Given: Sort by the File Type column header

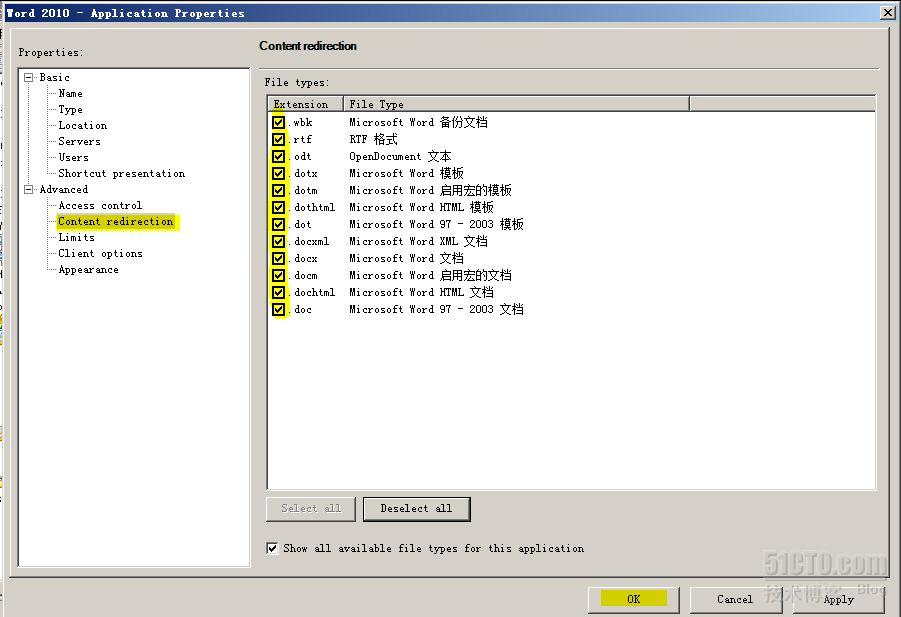Looking at the screenshot, I should (516, 104).
